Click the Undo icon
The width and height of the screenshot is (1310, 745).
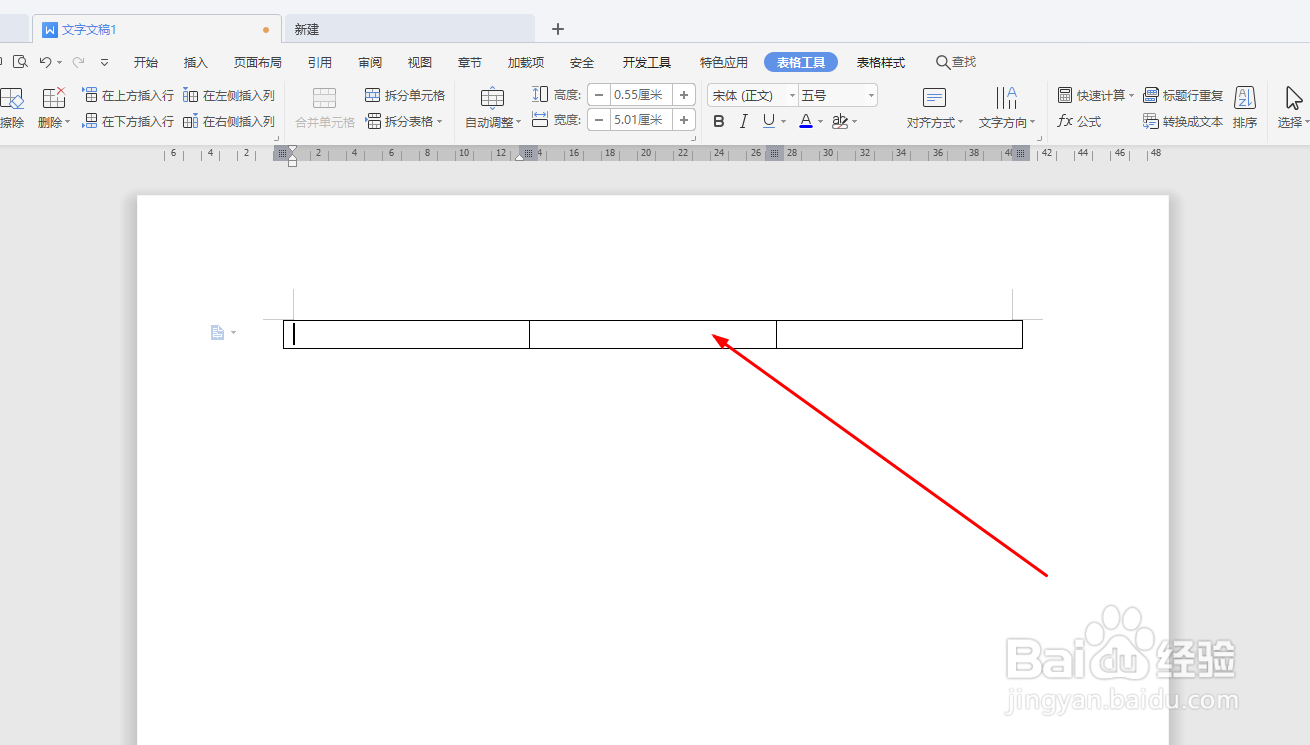(45, 62)
